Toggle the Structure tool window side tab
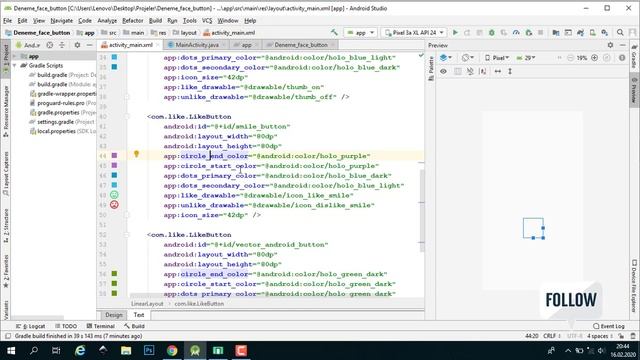Viewport: 640px width, 360px height. [x=6, y=226]
